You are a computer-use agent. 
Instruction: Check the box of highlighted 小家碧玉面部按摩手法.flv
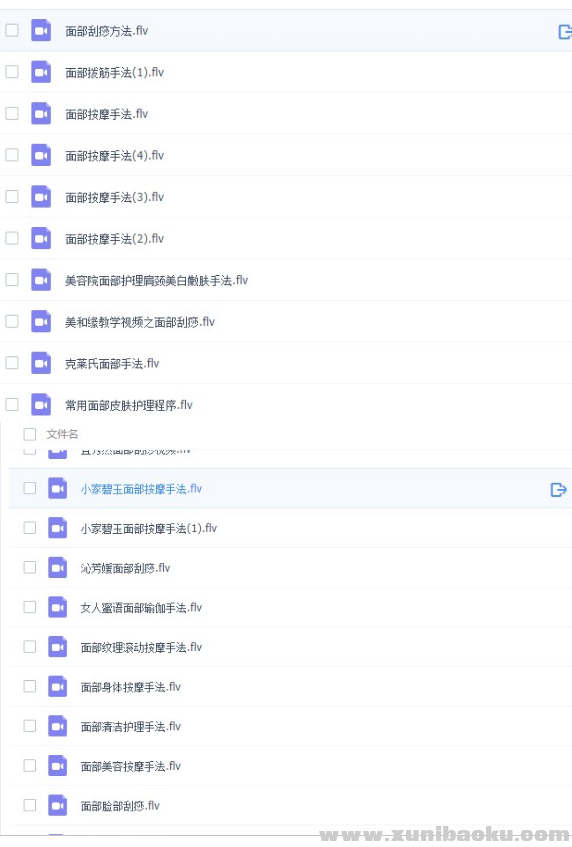pyautogui.click(x=30, y=488)
